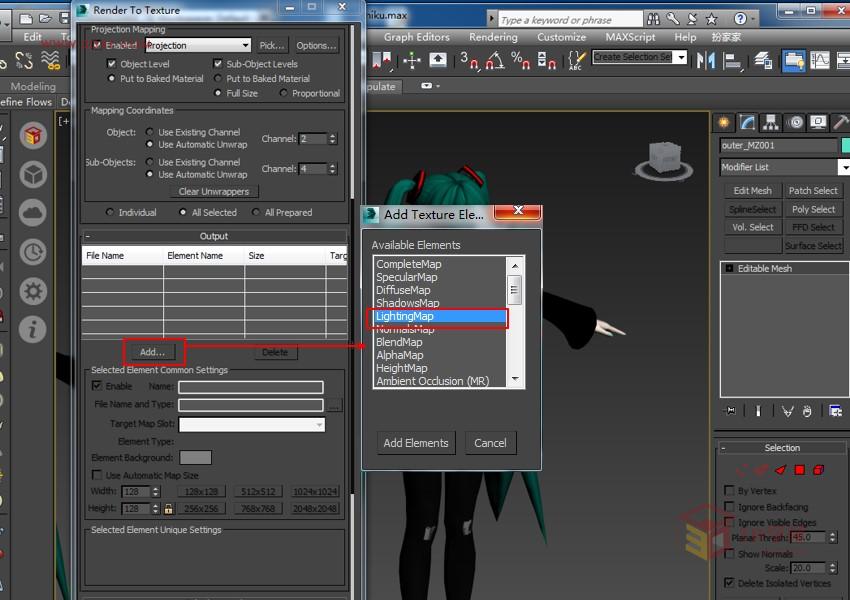This screenshot has width=850, height=600.
Task: Click the blue Help question-mark icon
Action: click(x=740, y=19)
